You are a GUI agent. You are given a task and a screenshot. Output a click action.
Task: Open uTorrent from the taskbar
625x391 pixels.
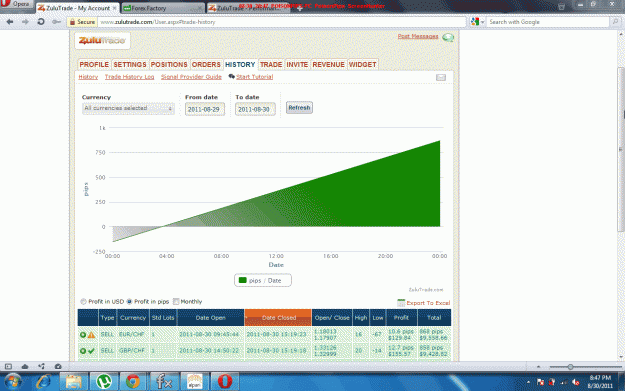tap(104, 381)
